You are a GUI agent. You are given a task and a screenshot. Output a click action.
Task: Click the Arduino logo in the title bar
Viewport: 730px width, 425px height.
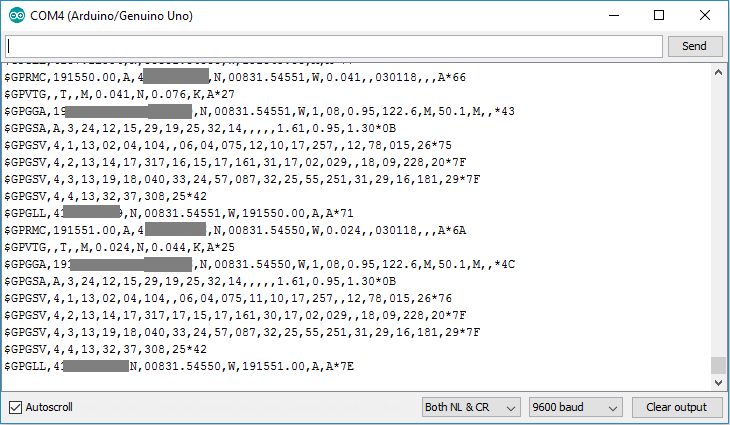coord(18,16)
